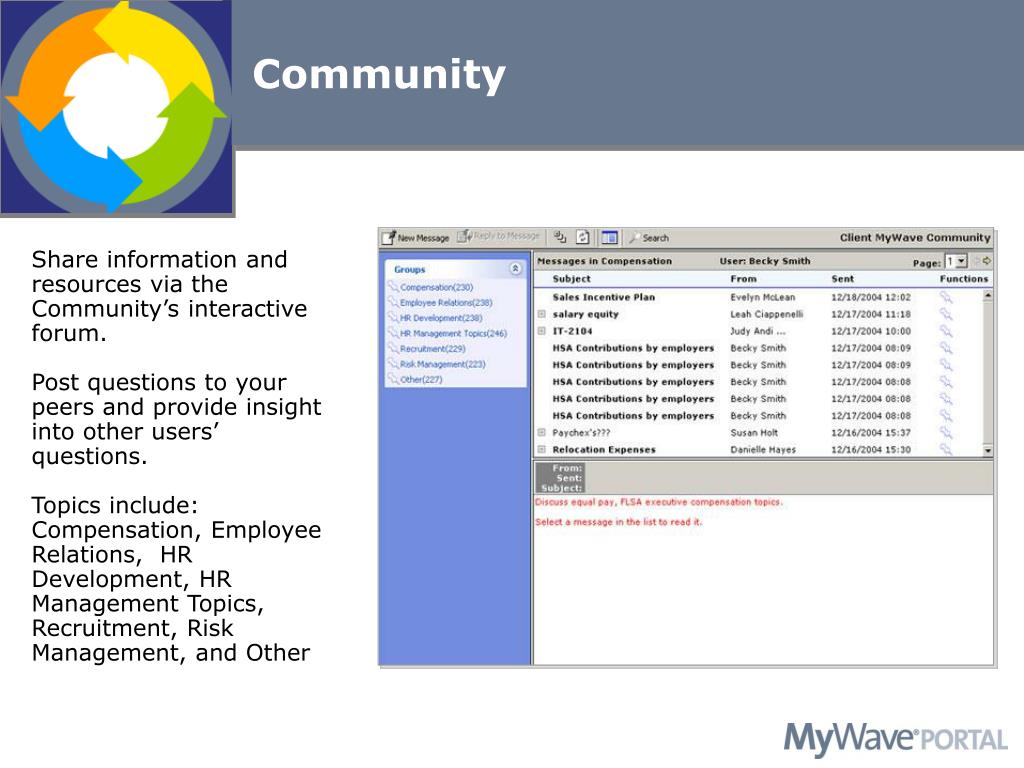Viewport: 1024px width, 768px height.
Task: Click the Reply to Message toolbar button
Action: (499, 236)
